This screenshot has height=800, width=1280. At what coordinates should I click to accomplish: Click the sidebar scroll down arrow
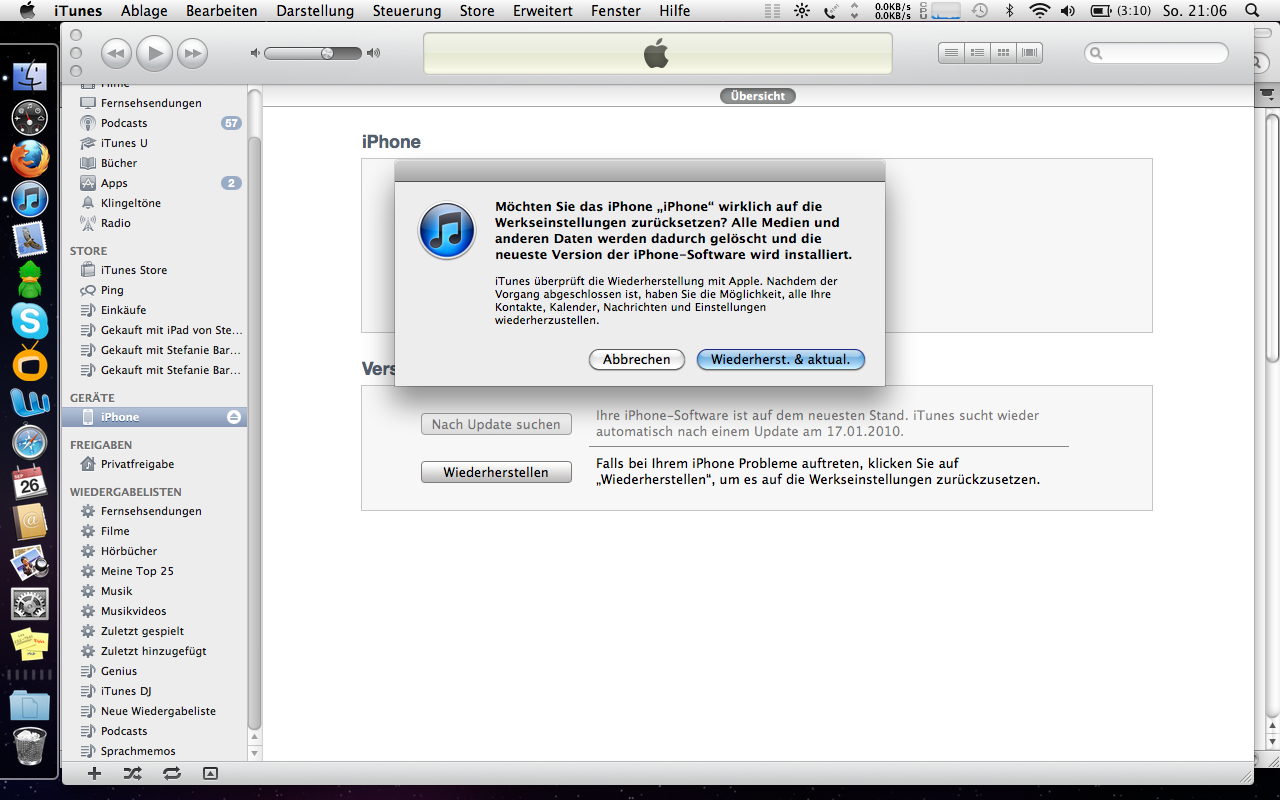pyautogui.click(x=254, y=753)
